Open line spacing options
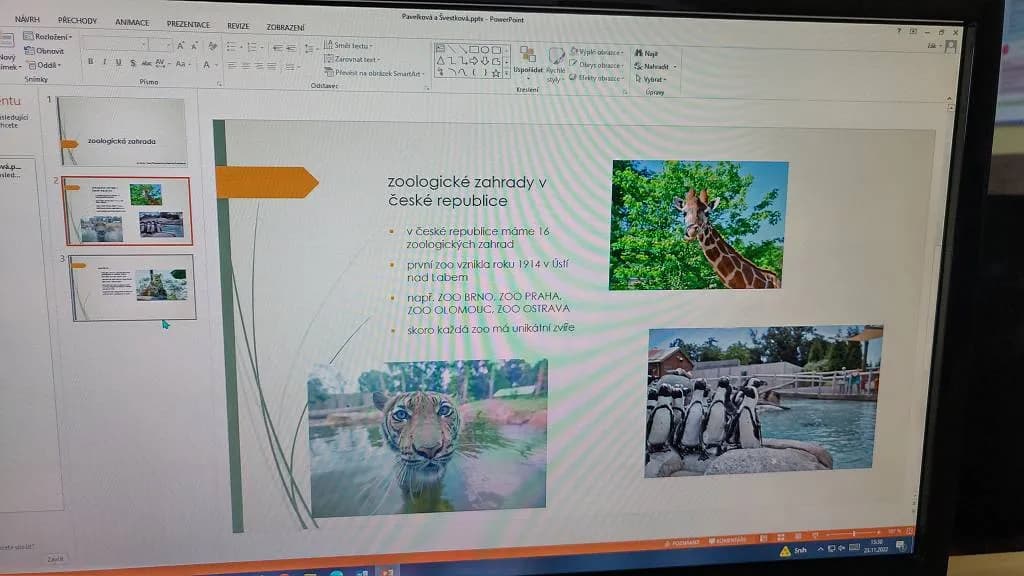 click(310, 49)
